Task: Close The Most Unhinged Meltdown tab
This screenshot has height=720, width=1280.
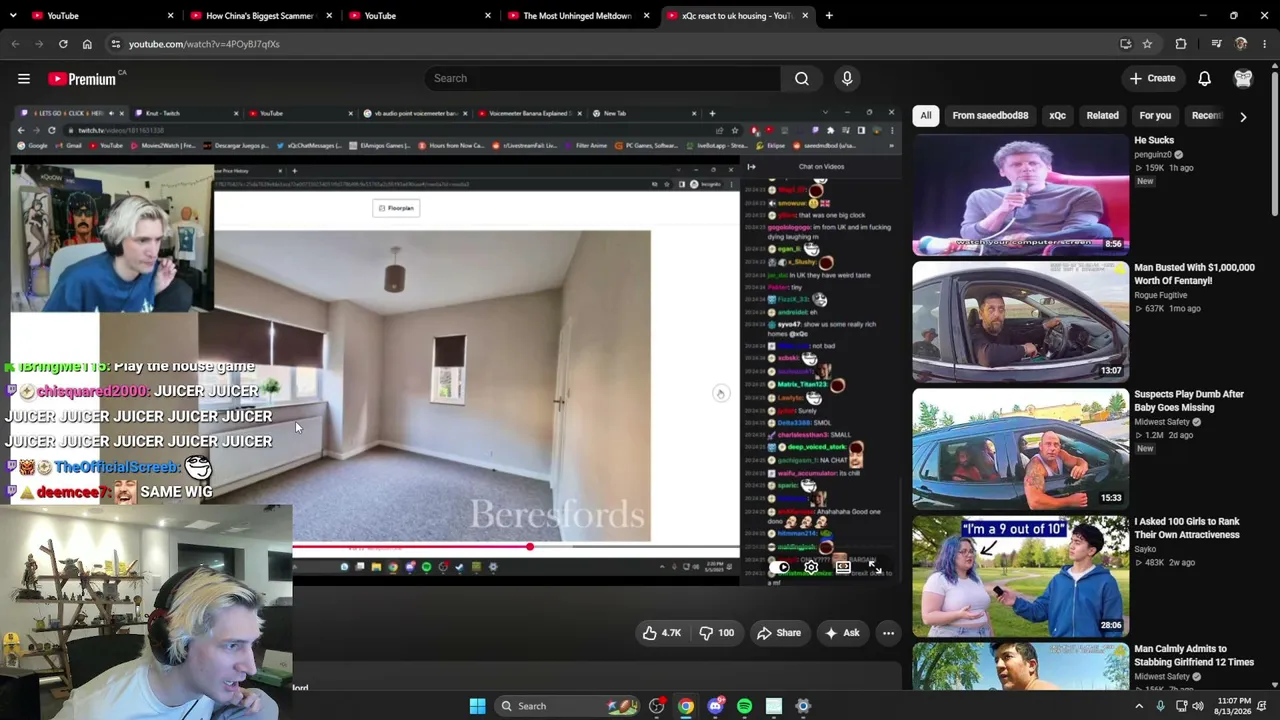Action: pos(646,16)
